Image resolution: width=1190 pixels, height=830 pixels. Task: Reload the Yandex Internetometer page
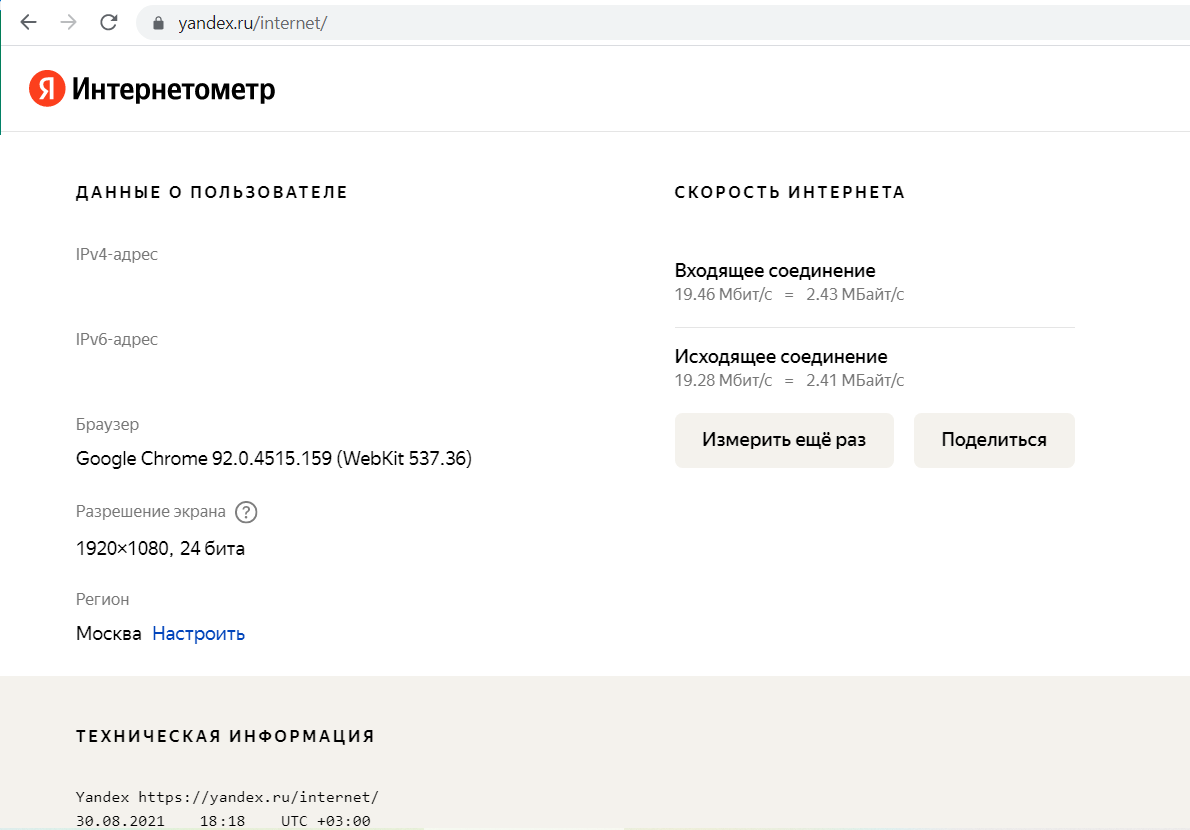[109, 22]
